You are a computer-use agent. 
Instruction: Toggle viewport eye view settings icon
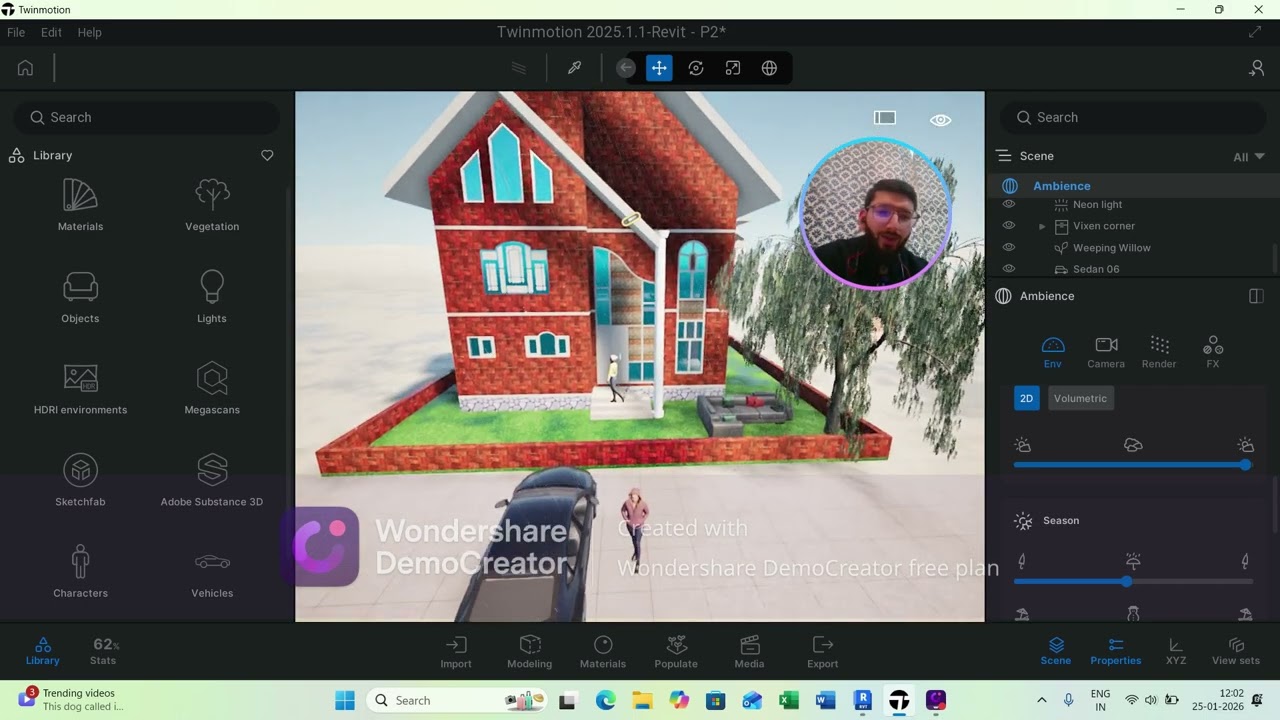[940, 120]
